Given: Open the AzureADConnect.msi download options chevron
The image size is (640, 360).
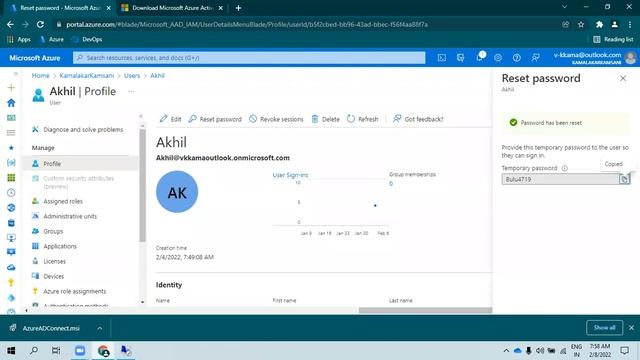Looking at the screenshot, I should click(100, 328).
